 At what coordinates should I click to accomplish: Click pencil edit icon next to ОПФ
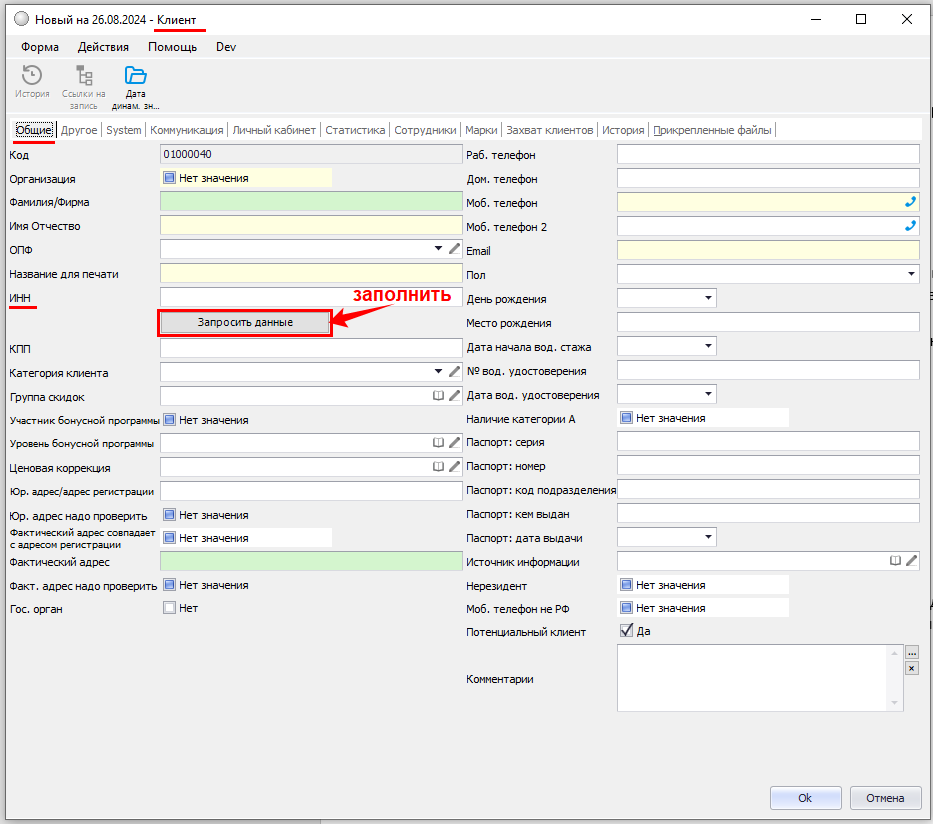[455, 249]
